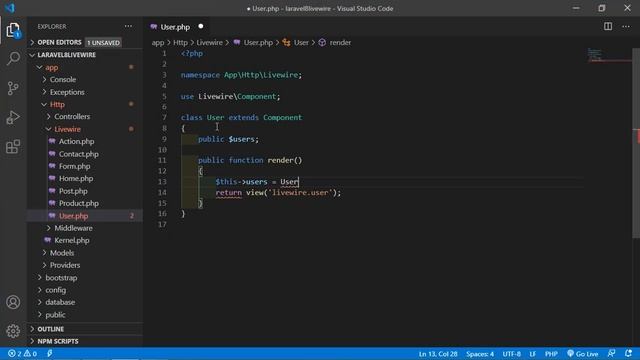This screenshot has width=640, height=360.
Task: Click Livewire in the breadcrumb
Action: (x=209, y=42)
